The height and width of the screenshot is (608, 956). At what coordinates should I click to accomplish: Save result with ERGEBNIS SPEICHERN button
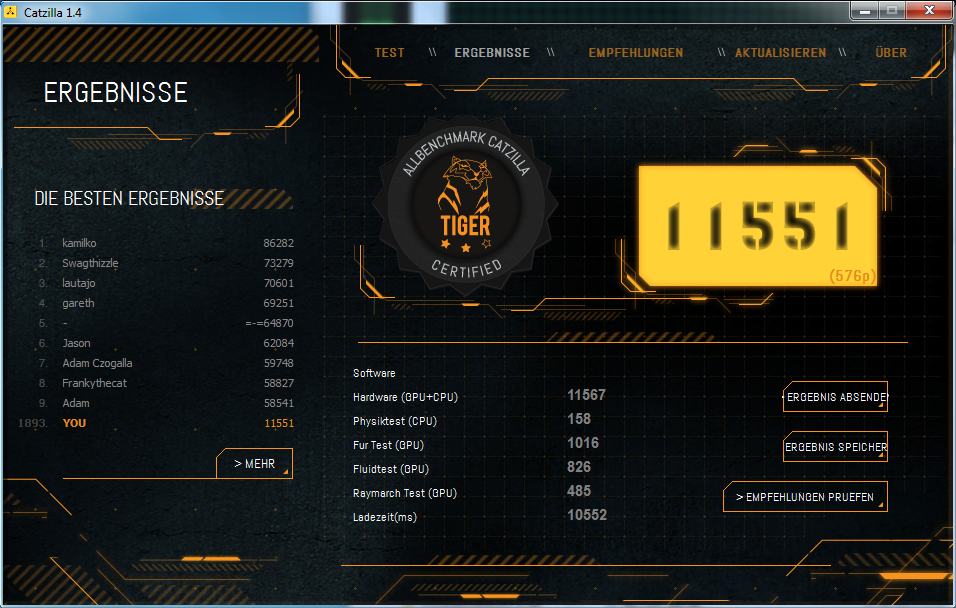tap(835, 447)
